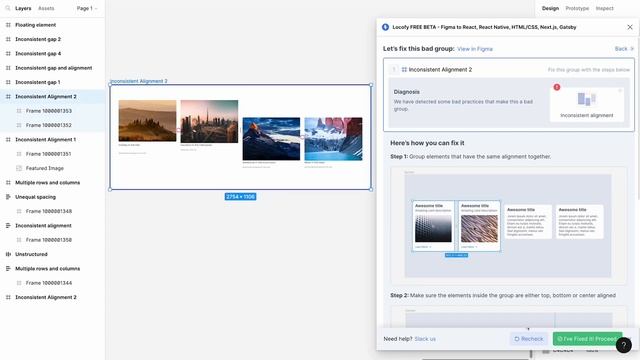Click image icon beside Featured Image layer
640x360 pixels.
tap(19, 168)
